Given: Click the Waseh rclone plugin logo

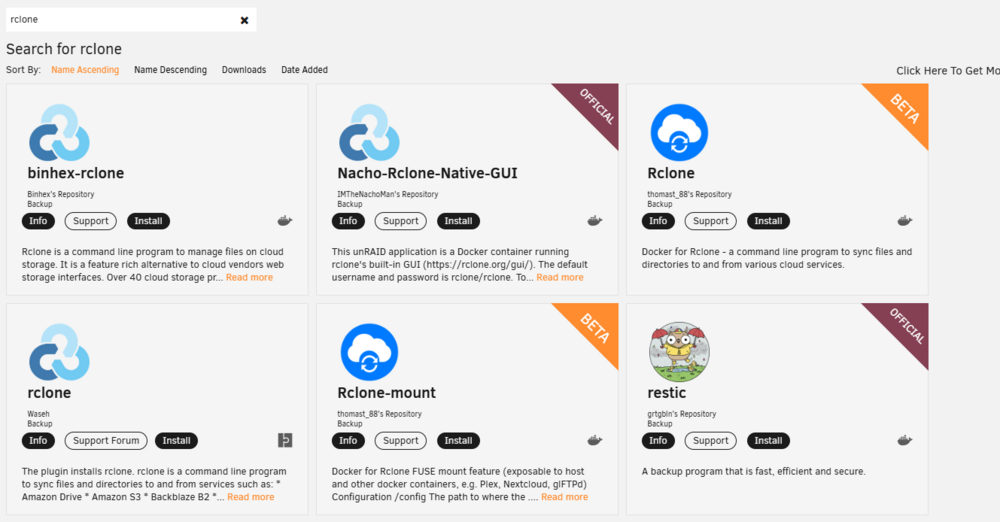Looking at the screenshot, I should click(x=59, y=352).
